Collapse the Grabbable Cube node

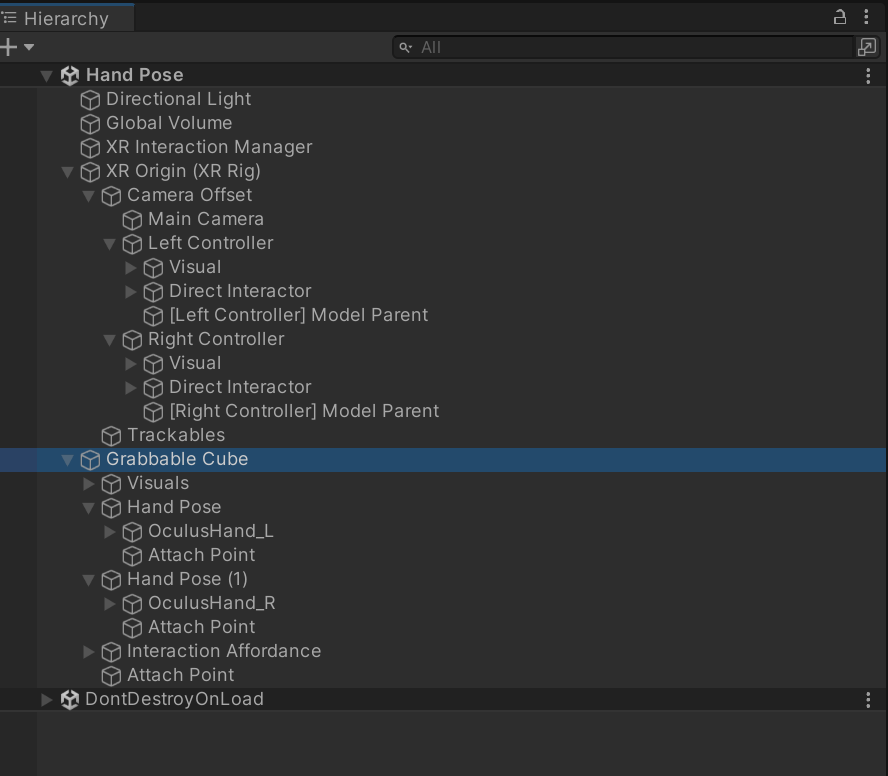pos(67,460)
